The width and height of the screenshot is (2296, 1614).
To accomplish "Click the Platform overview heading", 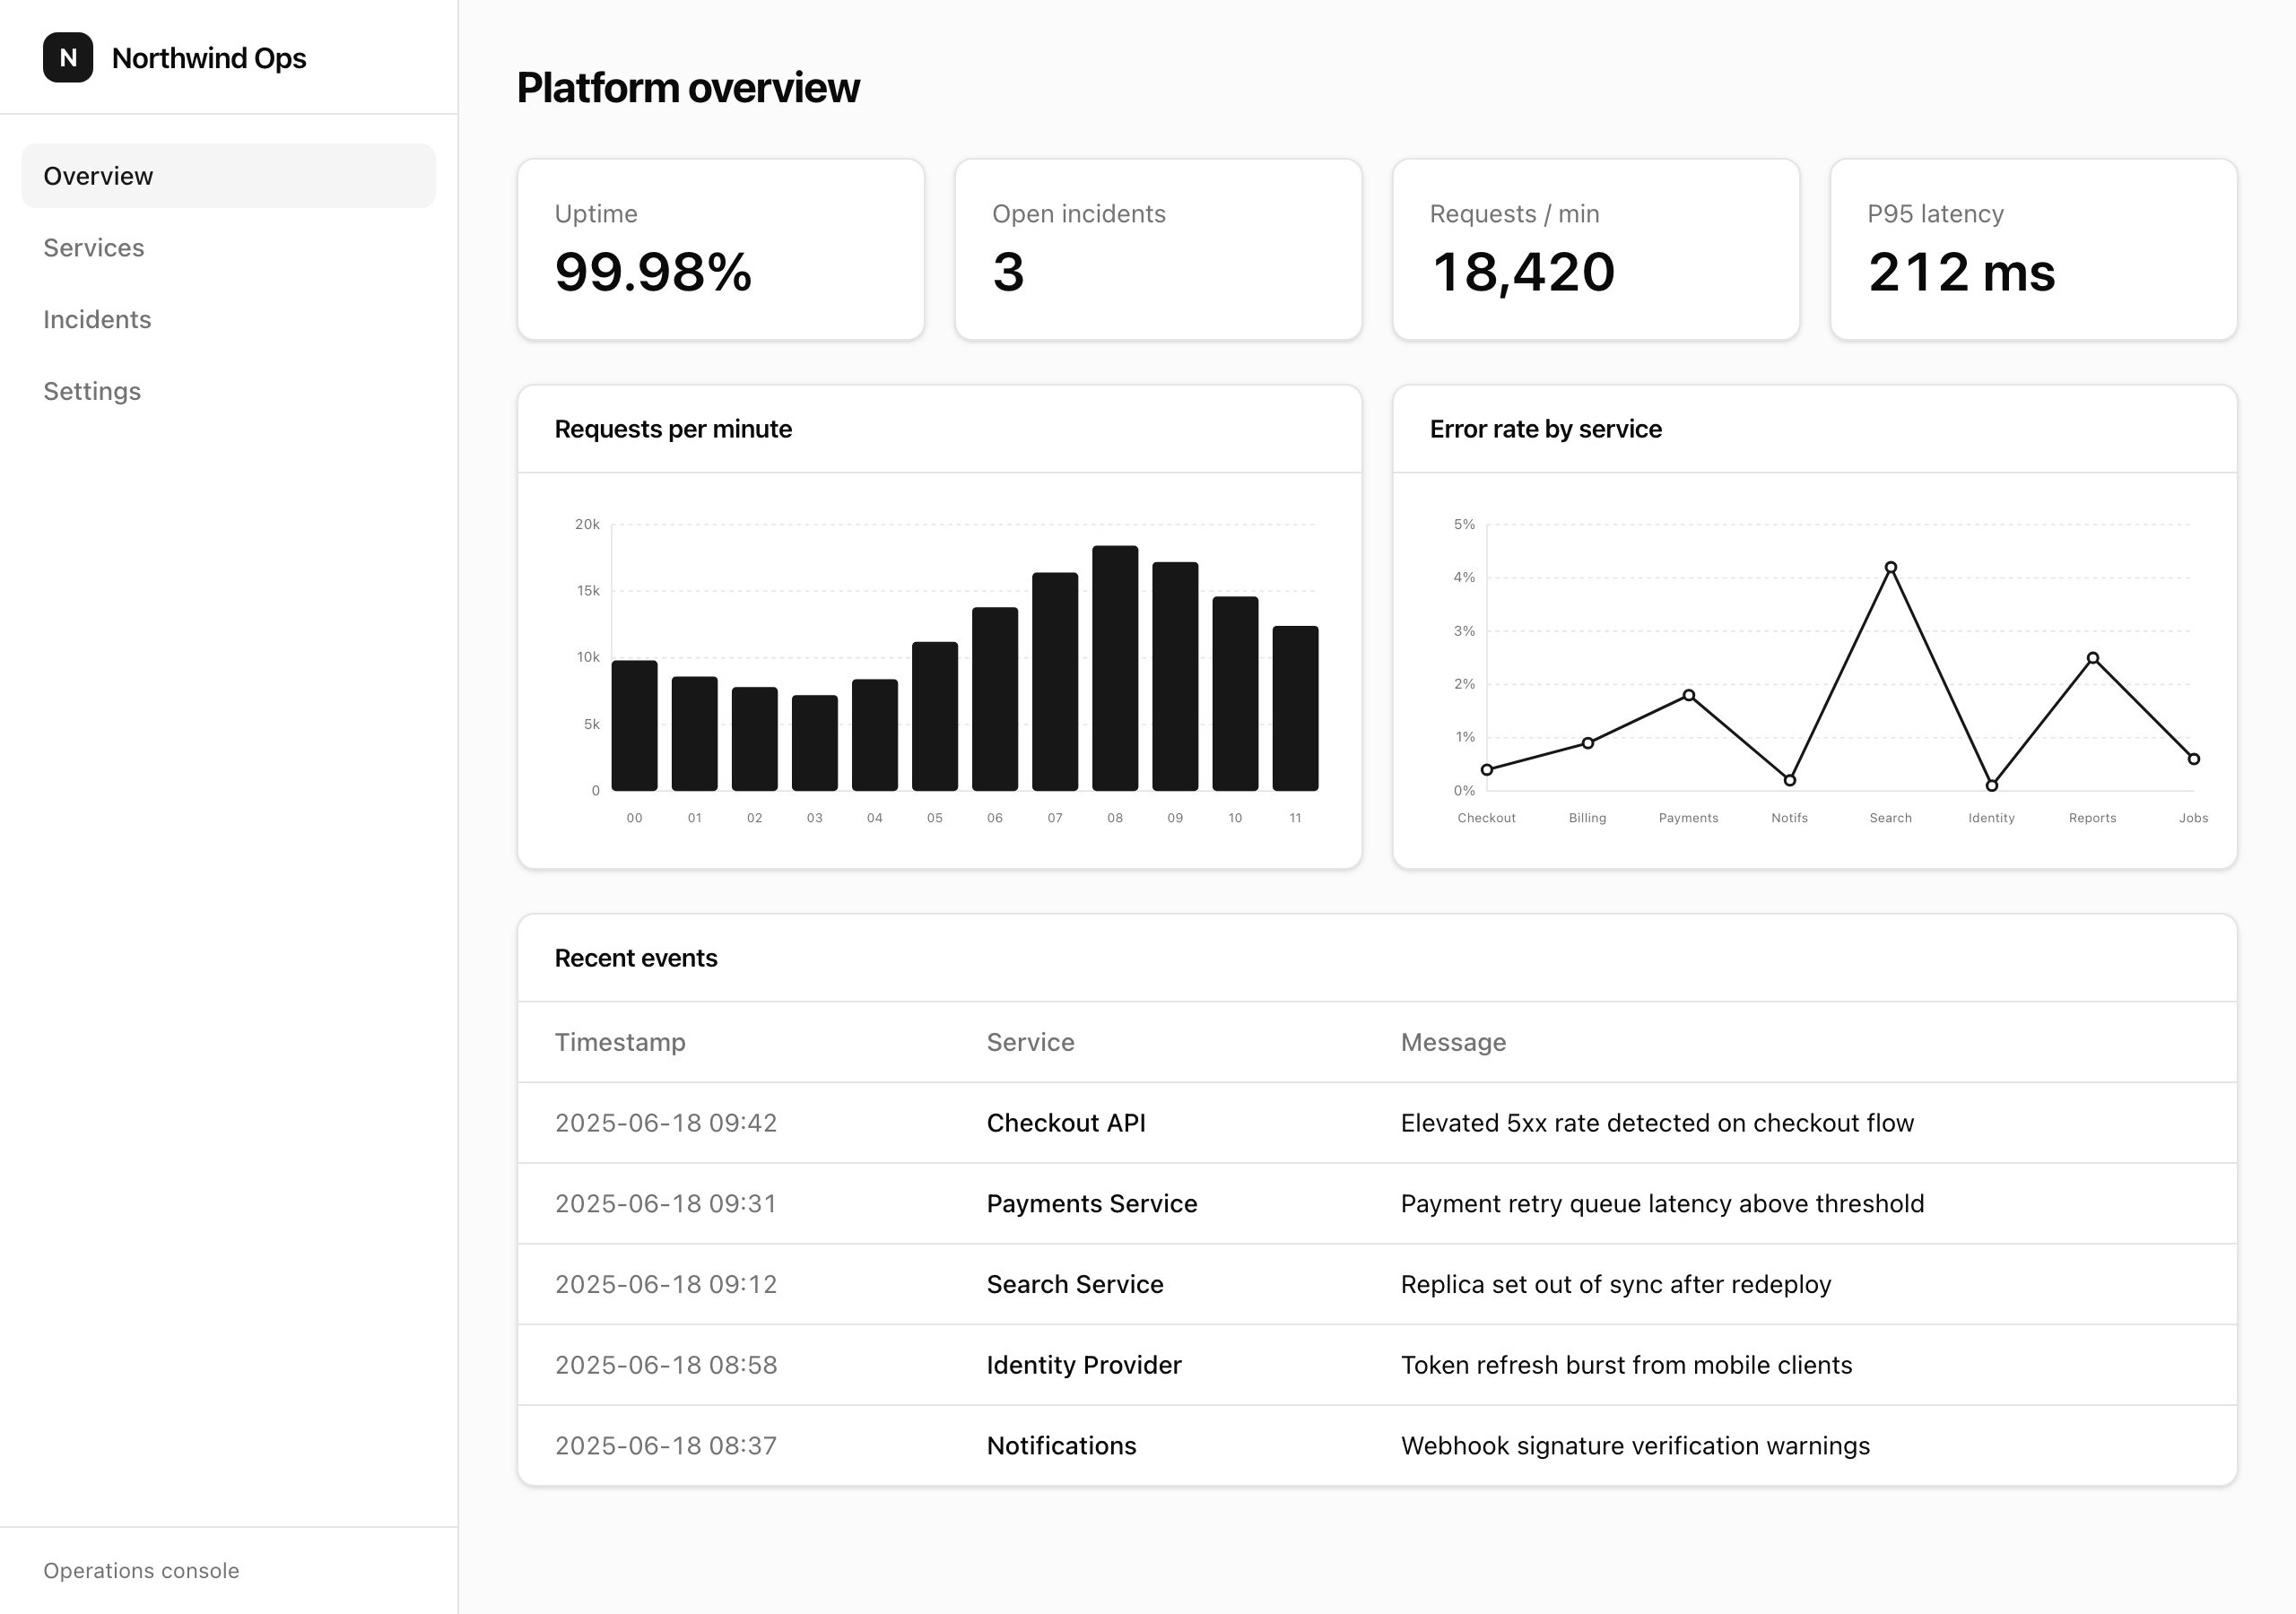I will click(x=688, y=88).
